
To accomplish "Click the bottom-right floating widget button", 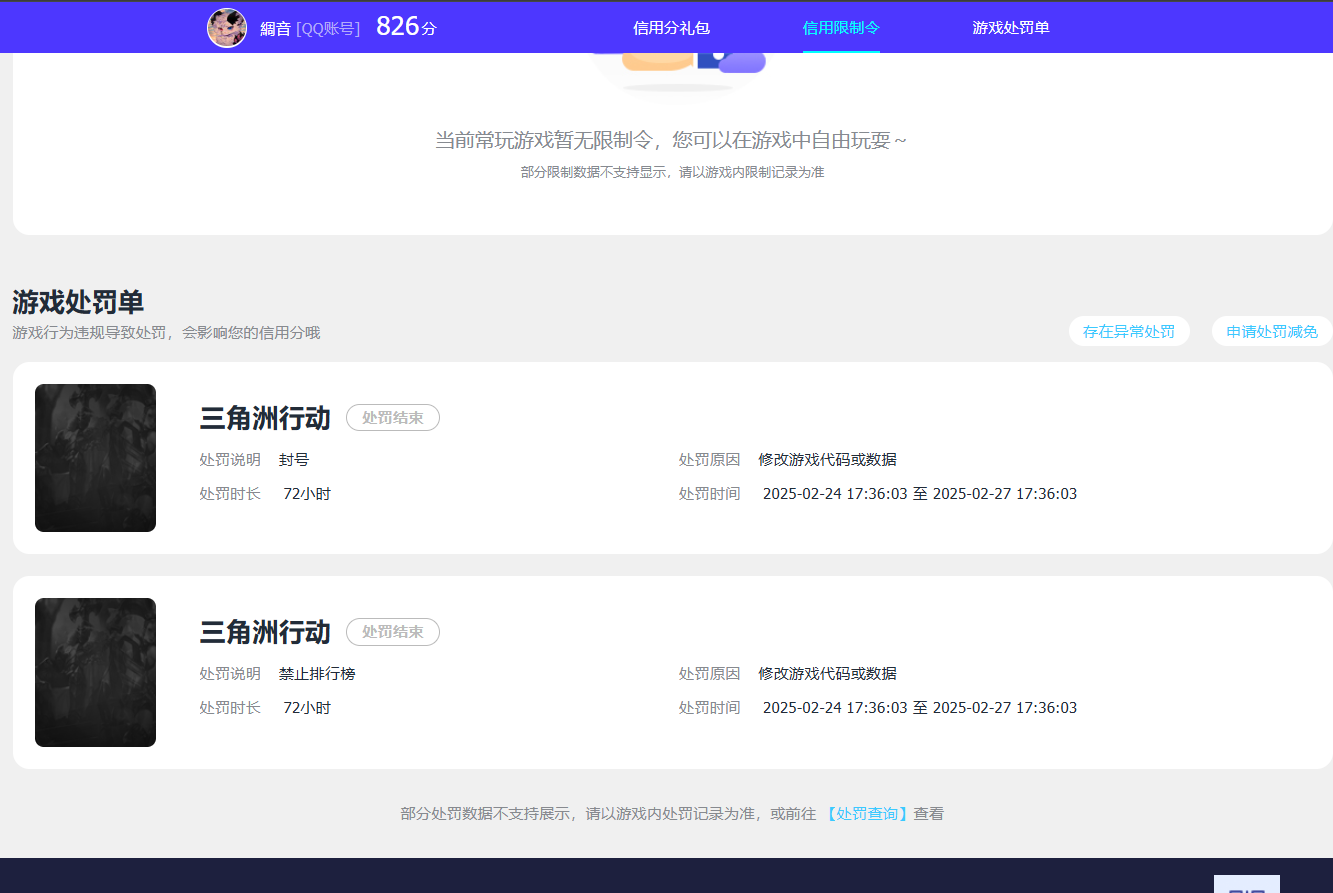I will click(1247, 884).
